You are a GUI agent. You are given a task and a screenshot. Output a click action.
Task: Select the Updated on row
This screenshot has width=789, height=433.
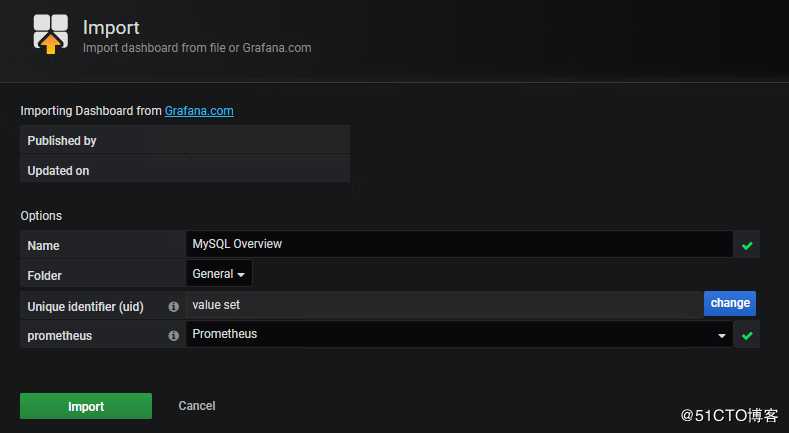coord(184,170)
